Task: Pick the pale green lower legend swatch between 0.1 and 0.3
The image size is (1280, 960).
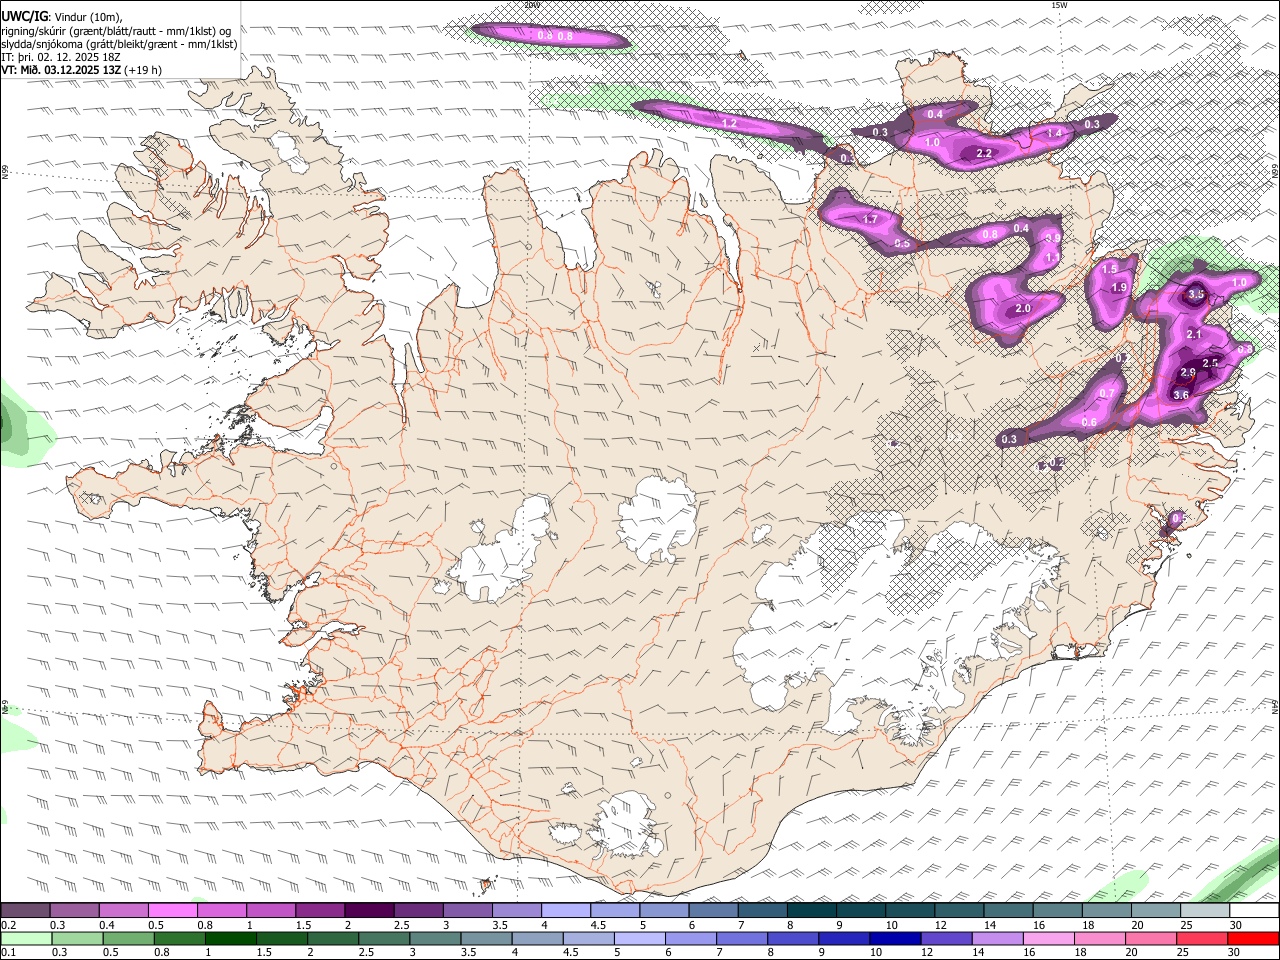Action: point(26,938)
